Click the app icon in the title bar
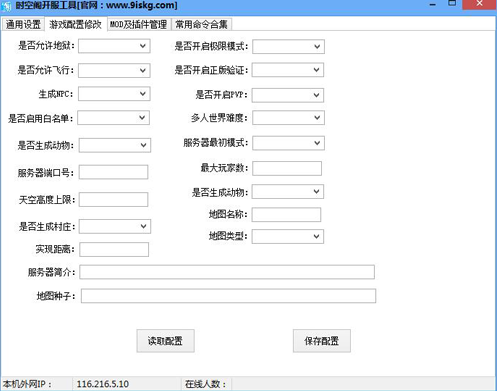 (x=6, y=6)
